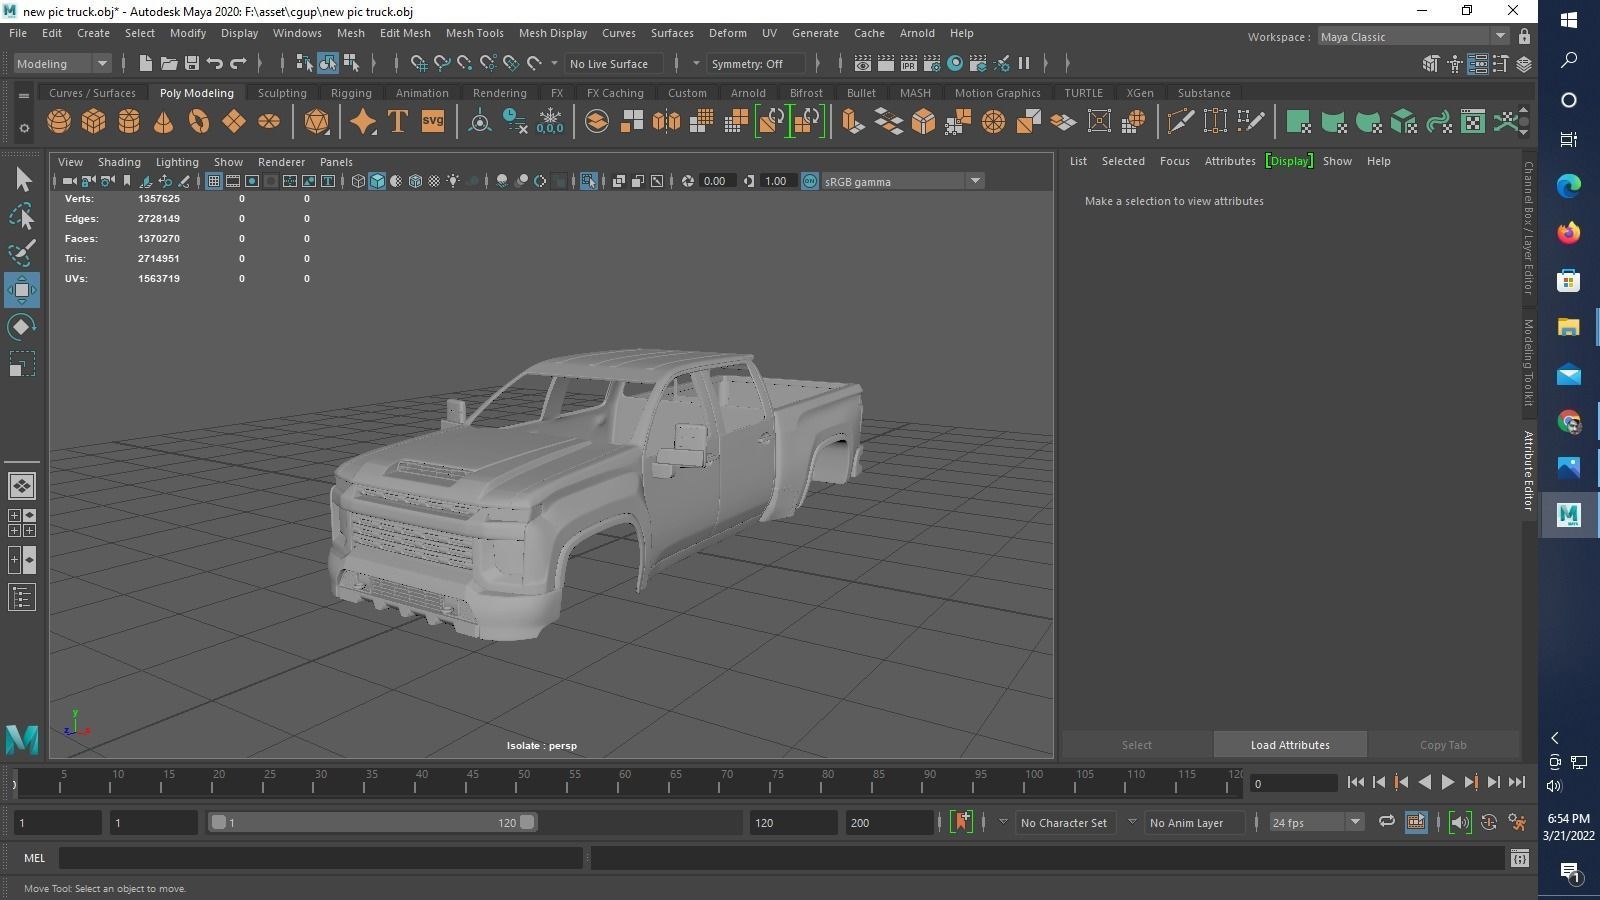Switch to the Rigging shelf tab
Screen dimensions: 1600x900
351,92
